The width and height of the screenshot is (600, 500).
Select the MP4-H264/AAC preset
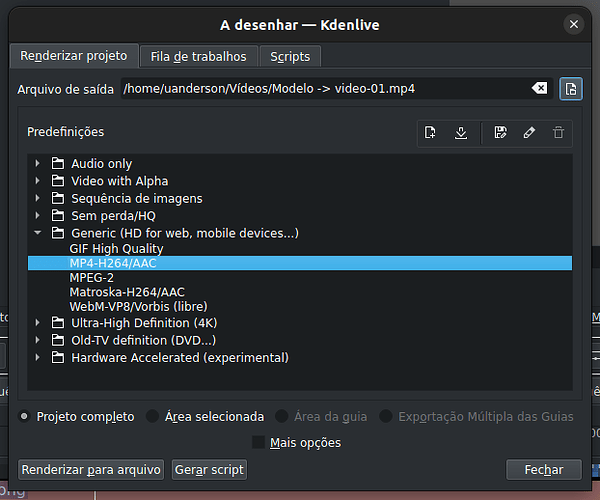(300, 263)
